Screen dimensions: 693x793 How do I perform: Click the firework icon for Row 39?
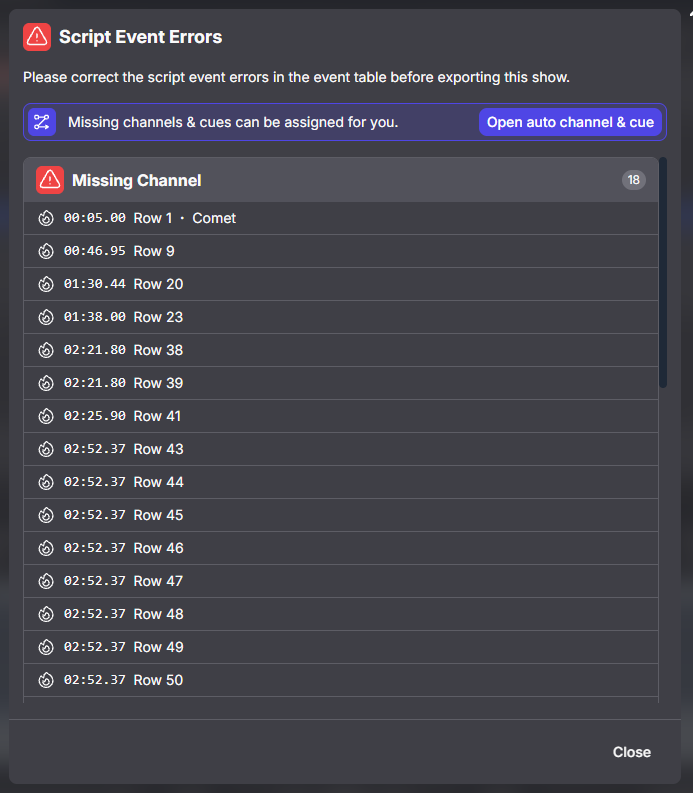[x=46, y=383]
